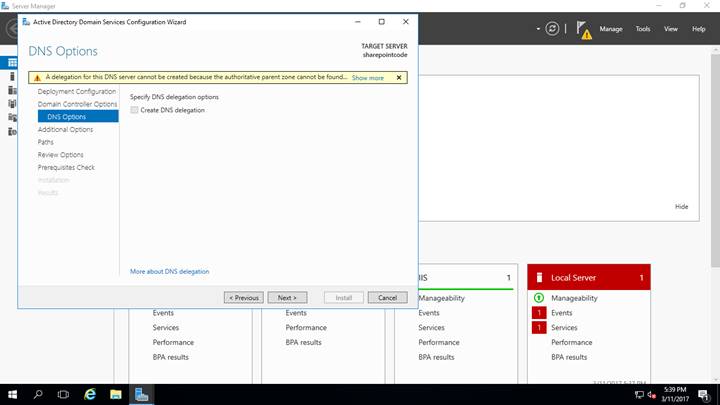Screen dimensions: 720x405
Task: Open the Action Center notification icon
Action: [704, 394]
